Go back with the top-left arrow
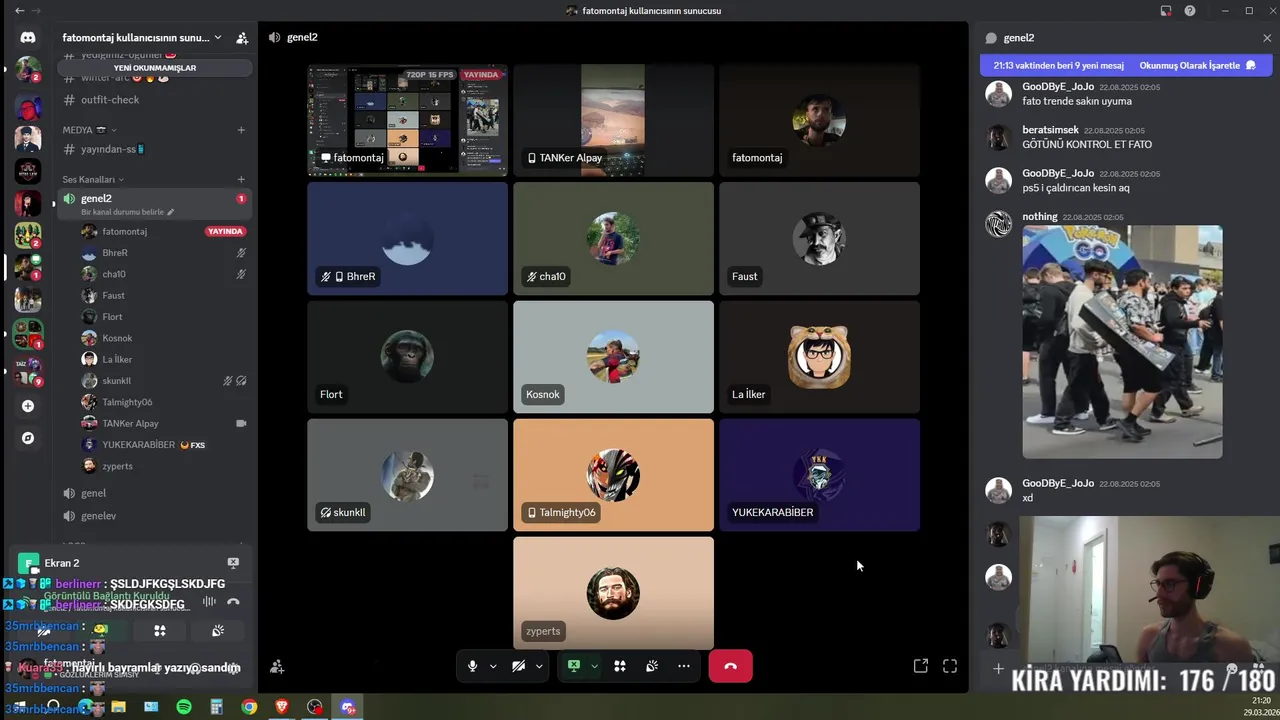1280x720 pixels. click(x=19, y=11)
